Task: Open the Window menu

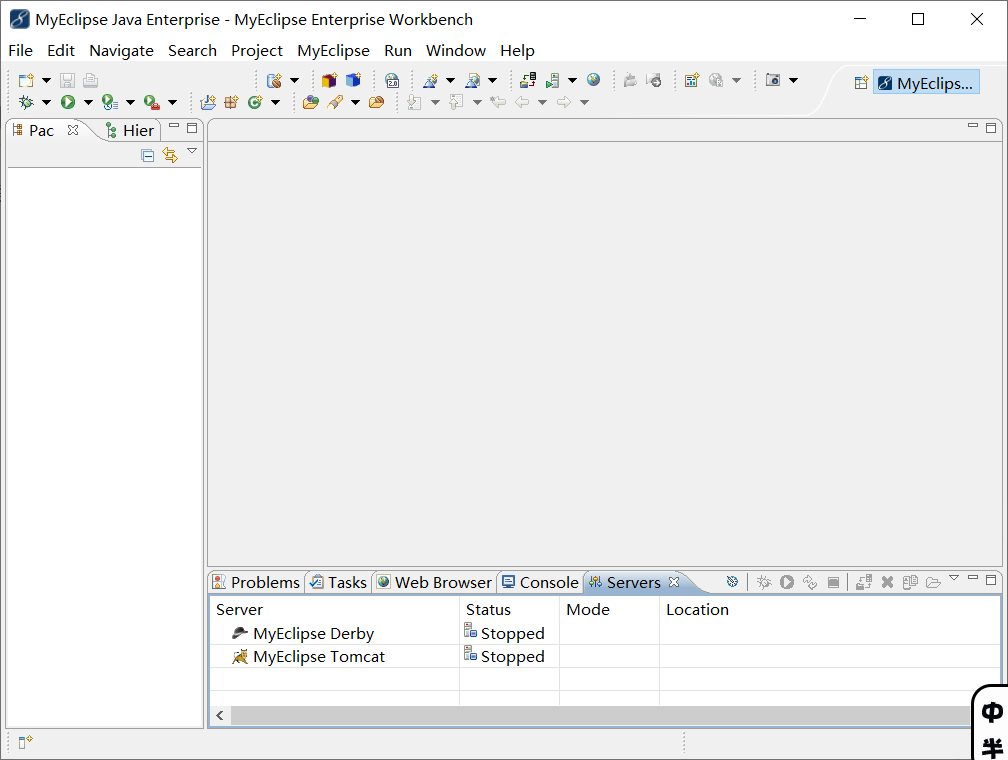Action: pyautogui.click(x=456, y=51)
